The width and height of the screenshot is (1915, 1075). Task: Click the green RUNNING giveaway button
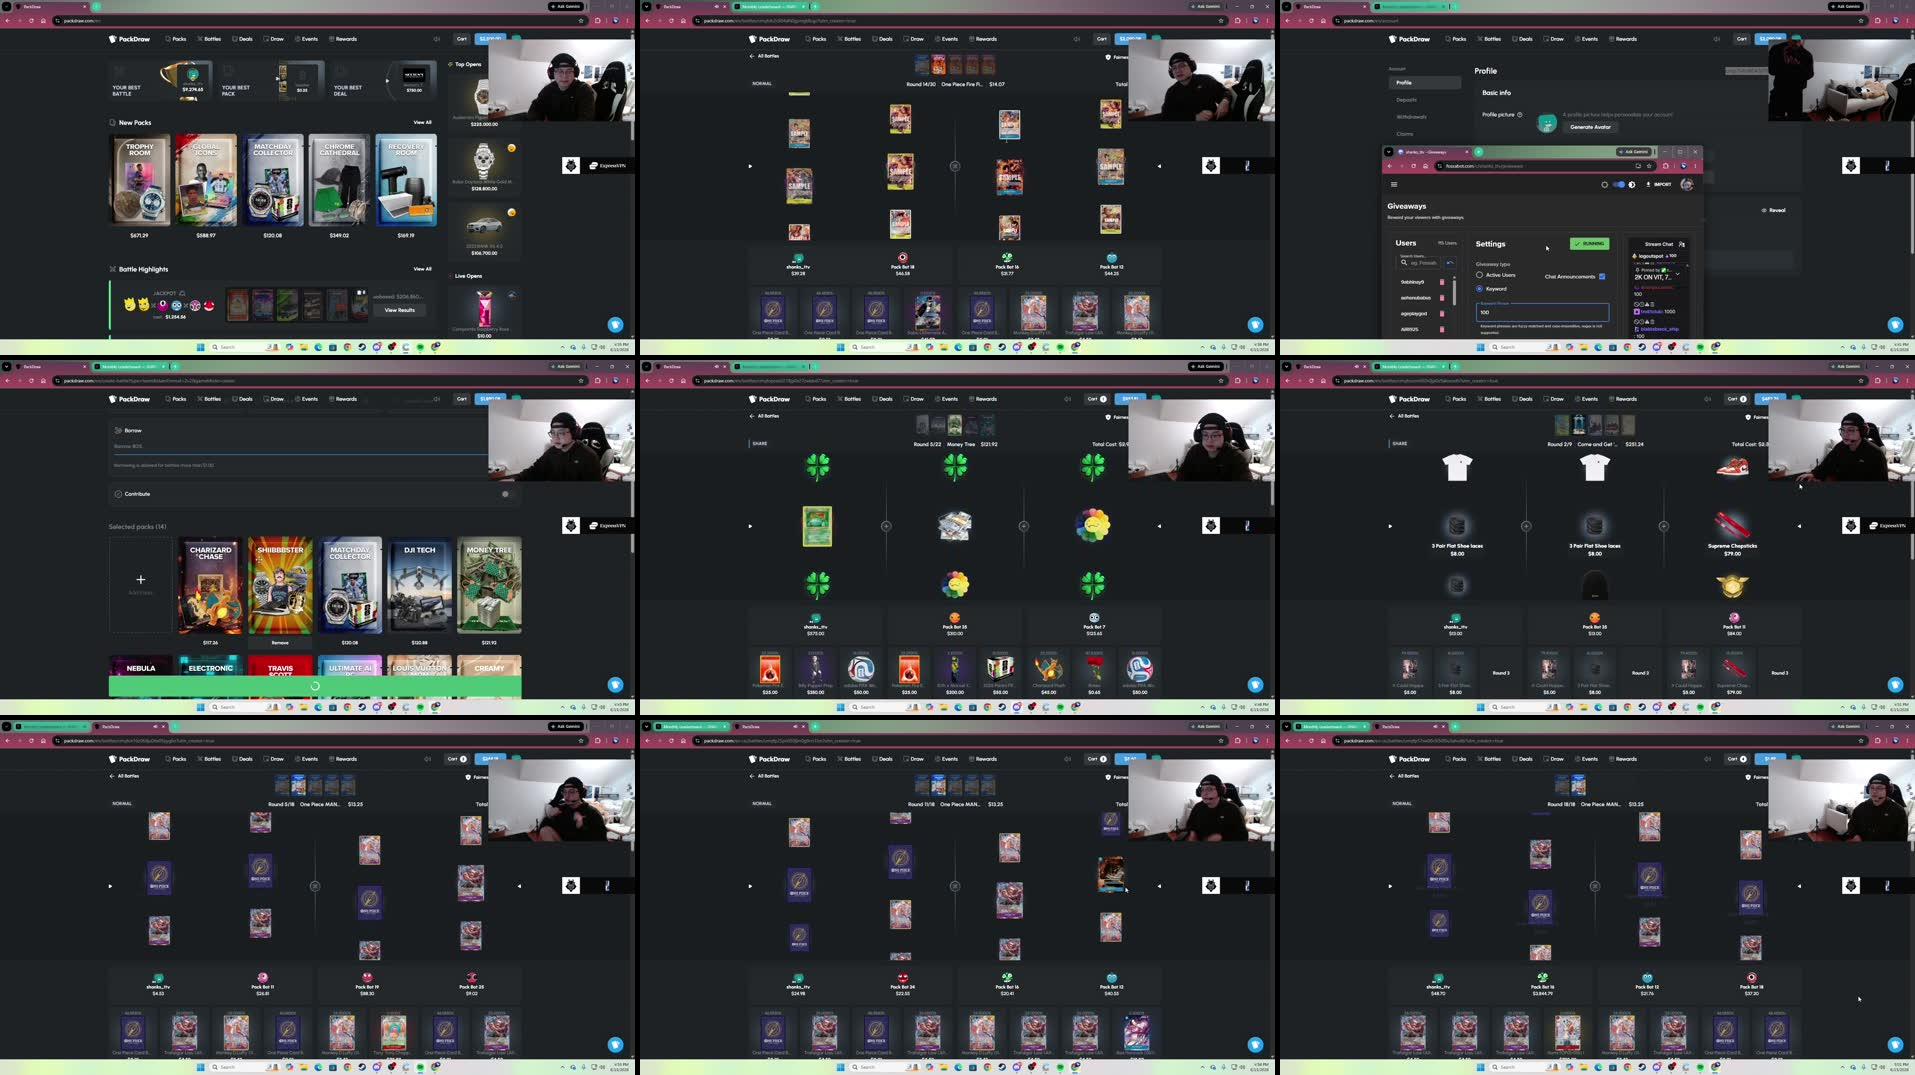point(1589,243)
